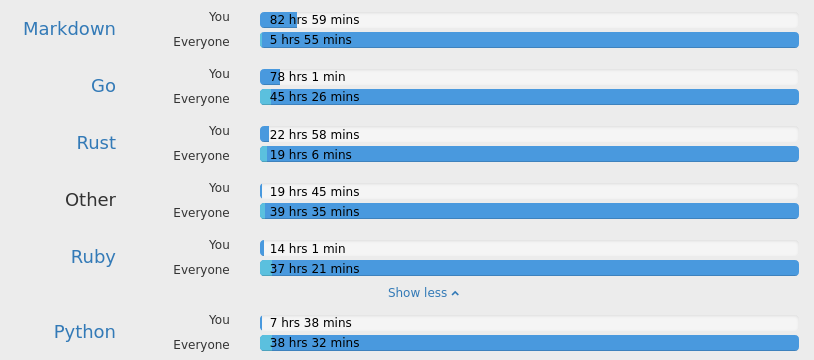814x360 pixels.
Task: Click everyone's Ruby 37 hrs 21 mins bar
Action: click(x=529, y=269)
